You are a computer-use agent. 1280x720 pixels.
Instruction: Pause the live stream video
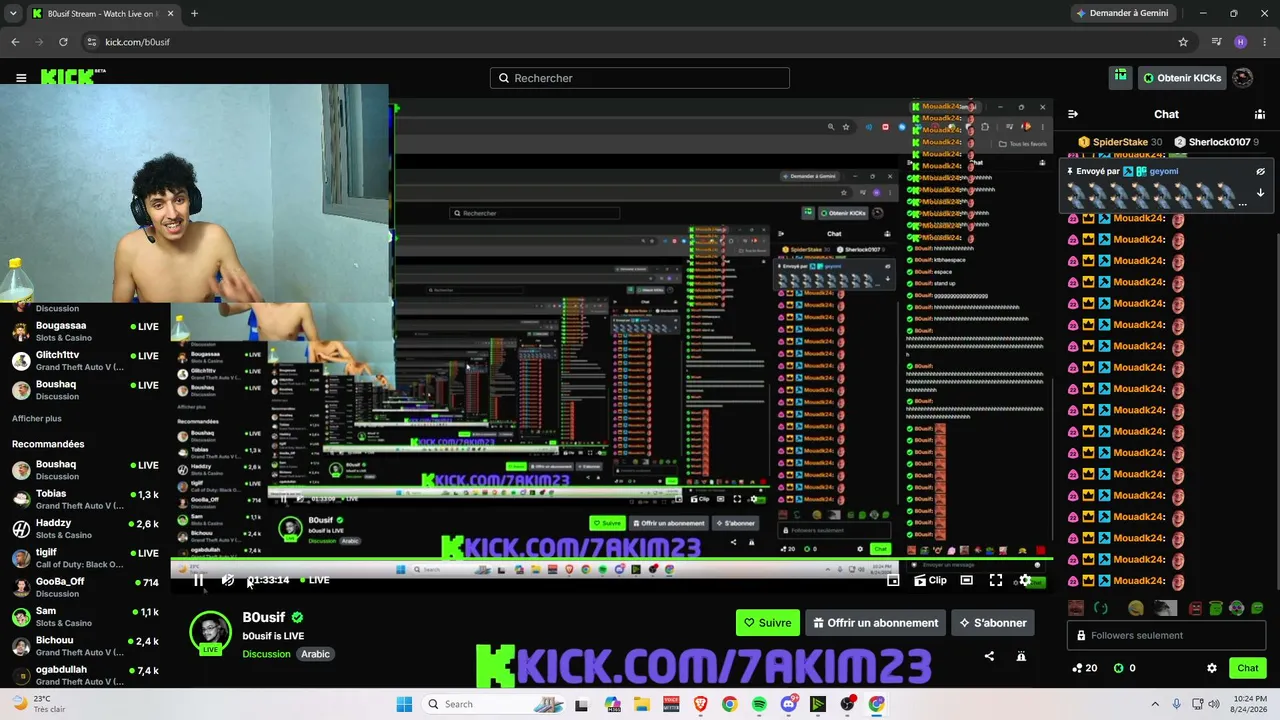198,580
